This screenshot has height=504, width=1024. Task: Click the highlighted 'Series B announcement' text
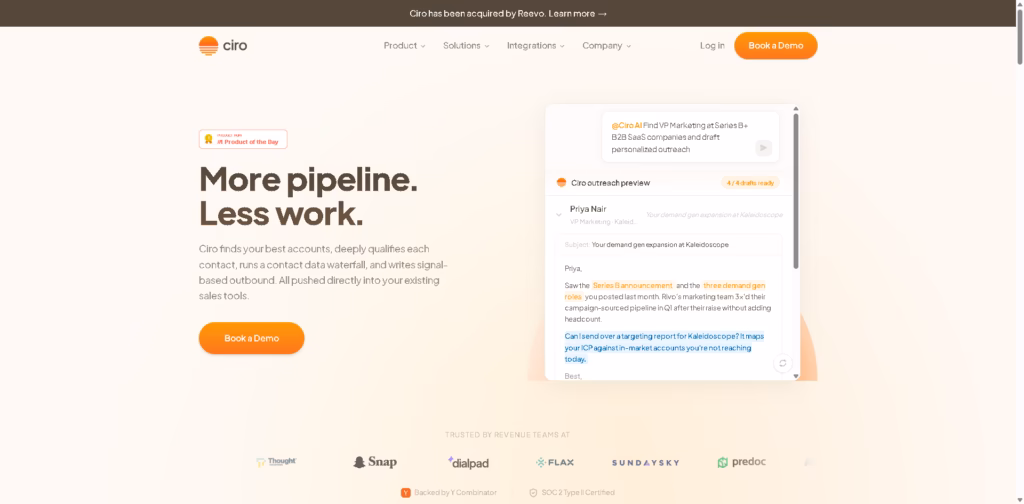632,285
